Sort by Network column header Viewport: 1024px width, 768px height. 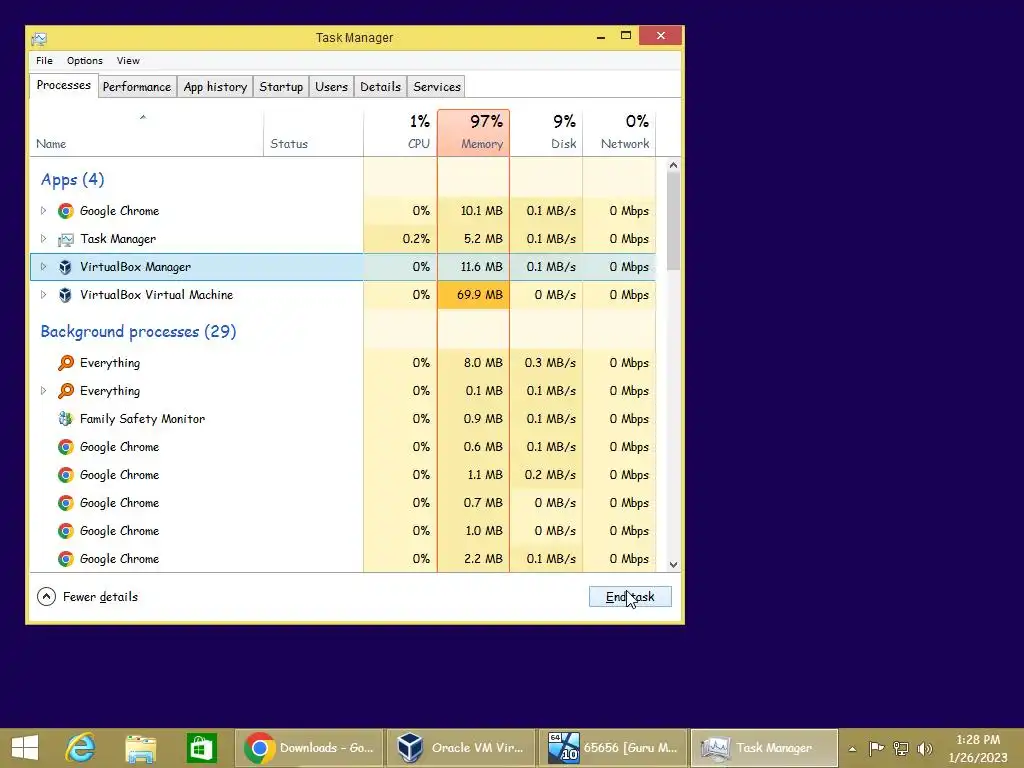pyautogui.click(x=619, y=133)
